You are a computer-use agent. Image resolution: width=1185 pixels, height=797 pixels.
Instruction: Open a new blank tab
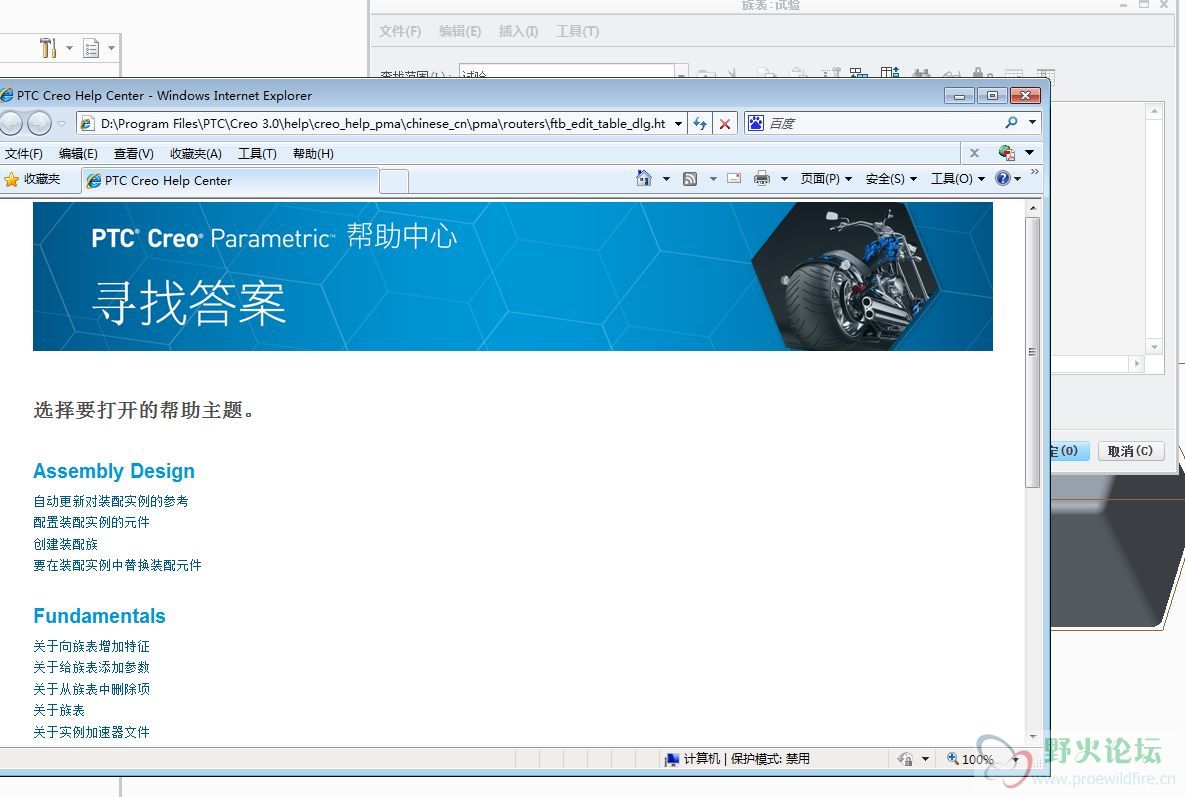pos(394,182)
